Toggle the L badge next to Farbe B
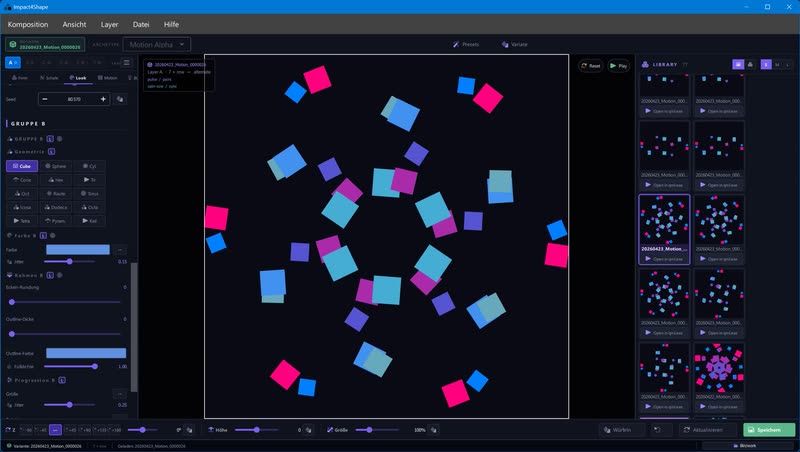 point(43,235)
